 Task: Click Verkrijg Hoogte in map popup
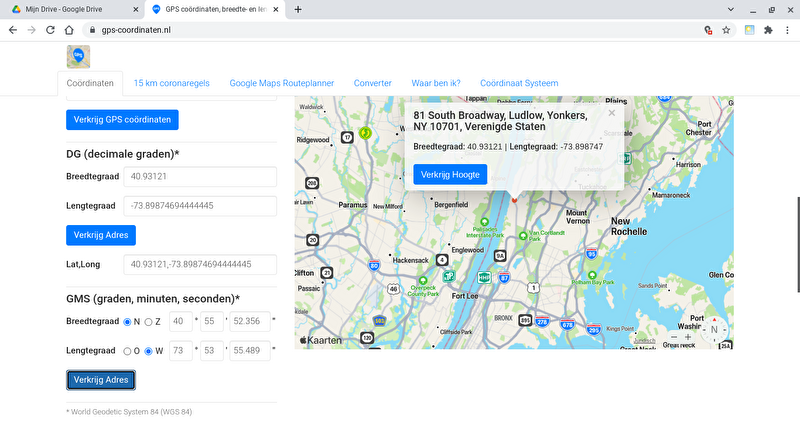450,175
